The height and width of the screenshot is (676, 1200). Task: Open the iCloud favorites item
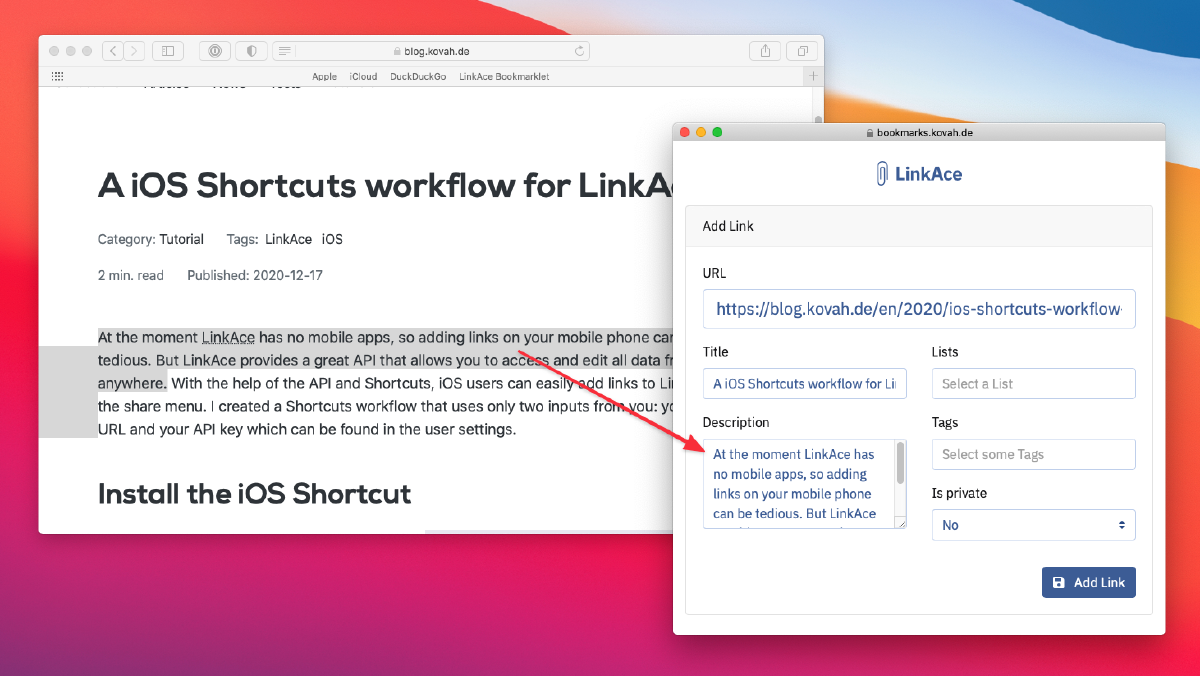click(362, 76)
